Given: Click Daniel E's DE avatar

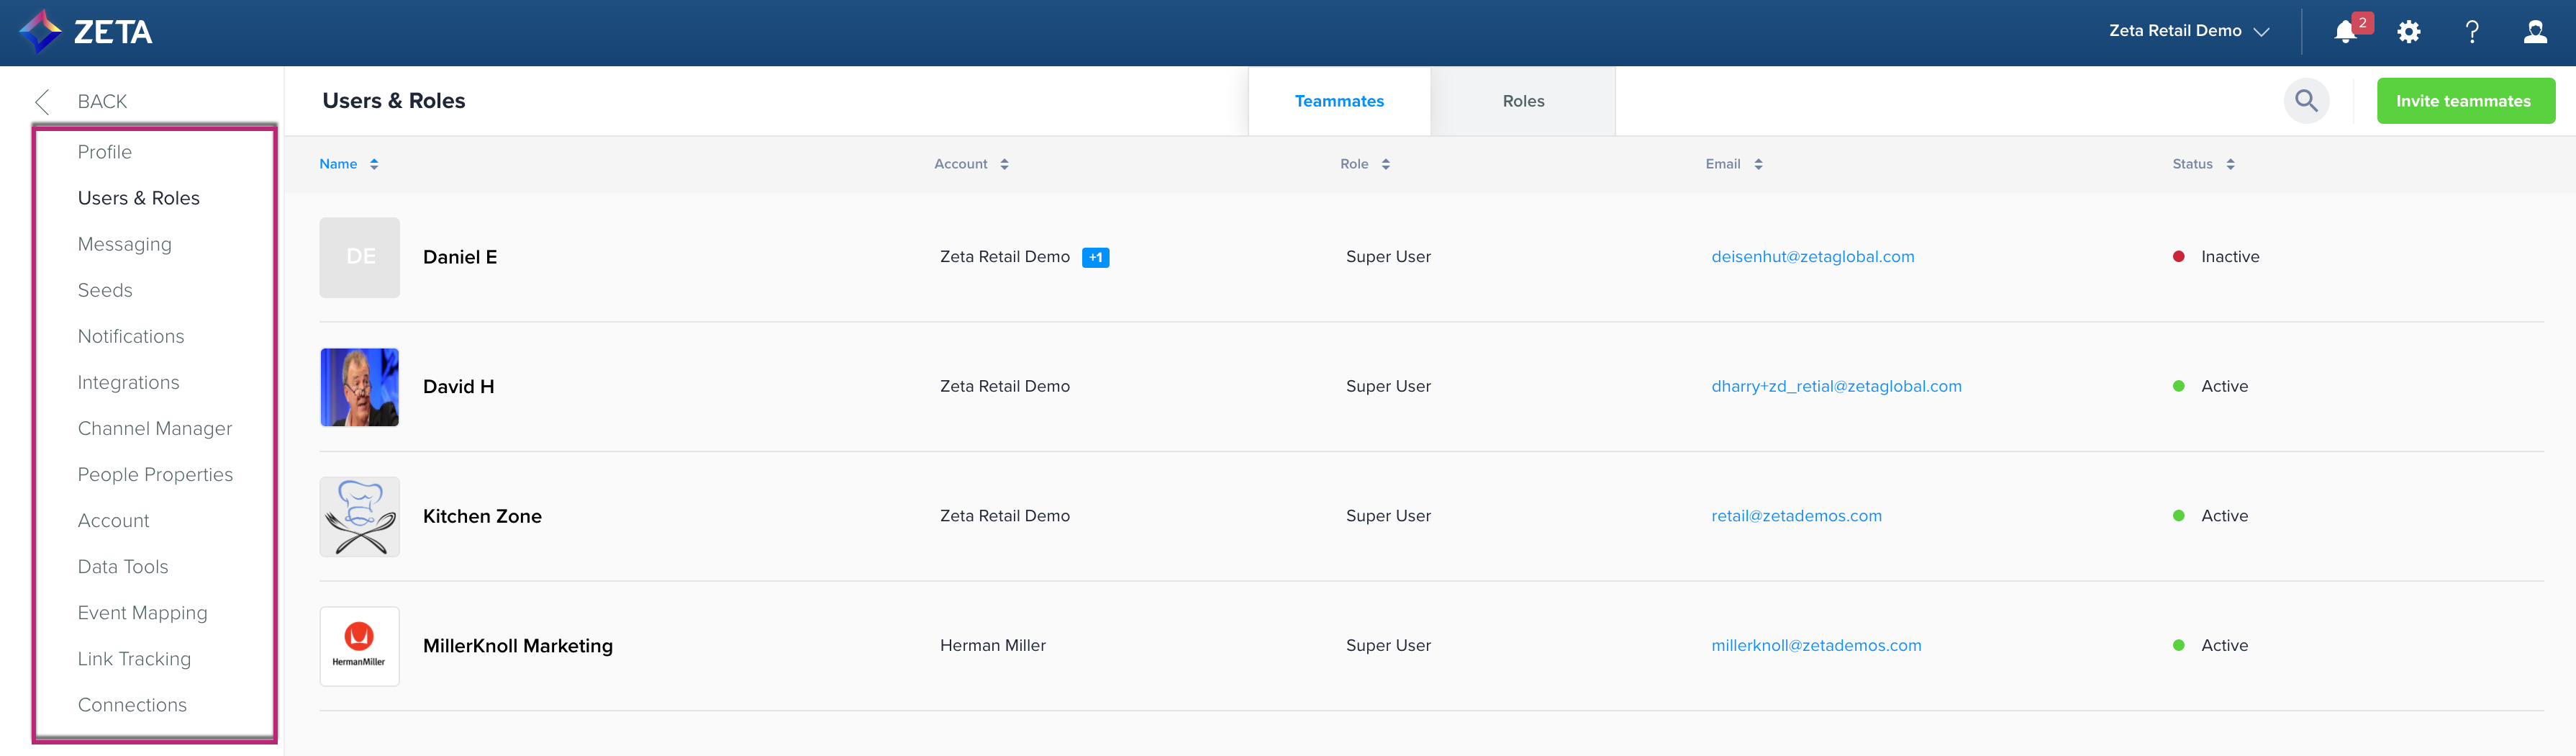Looking at the screenshot, I should [x=360, y=257].
